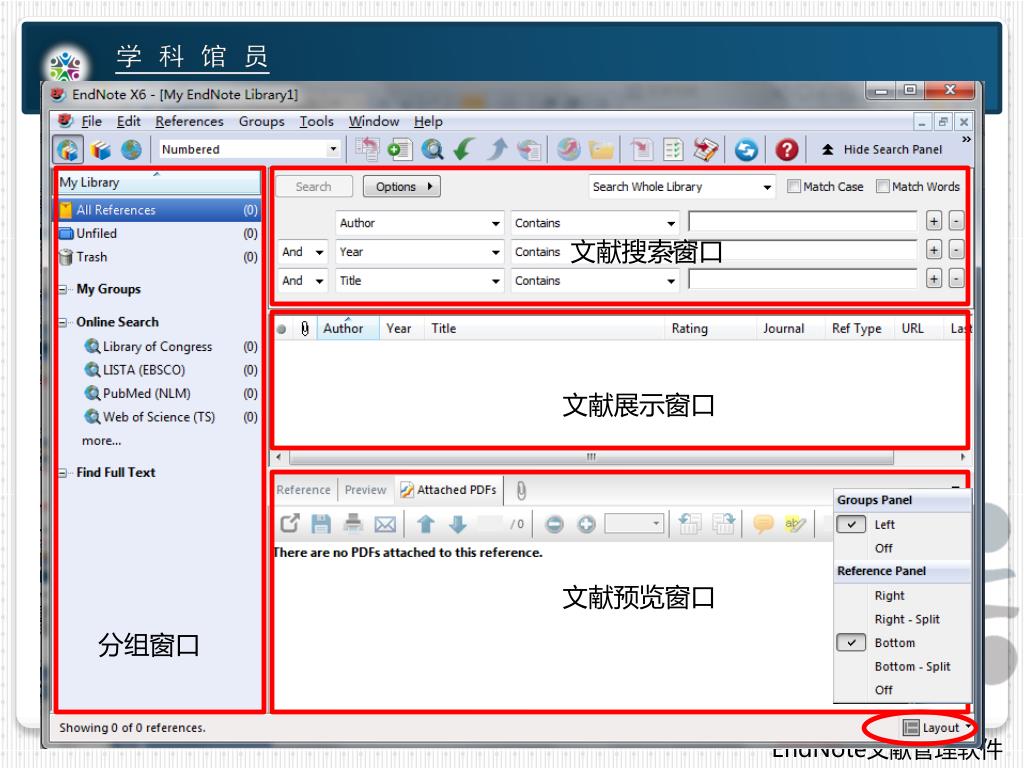Switch to Reference tab
The image size is (1024, 768).
coord(304,490)
